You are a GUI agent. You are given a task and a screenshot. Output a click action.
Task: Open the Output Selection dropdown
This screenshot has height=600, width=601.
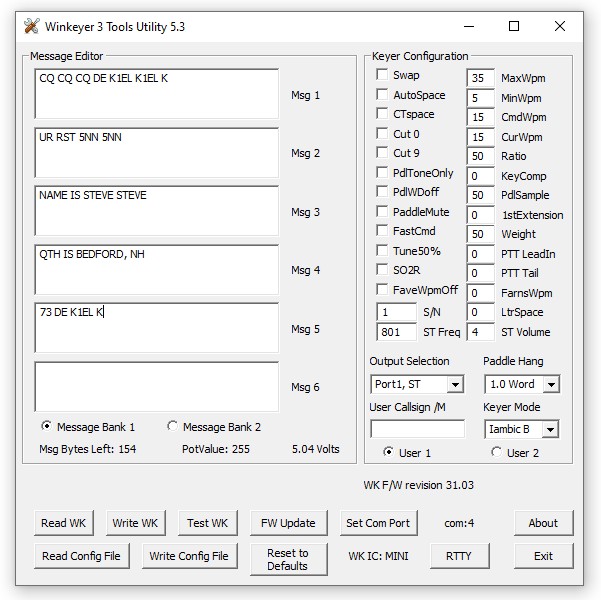click(x=455, y=385)
